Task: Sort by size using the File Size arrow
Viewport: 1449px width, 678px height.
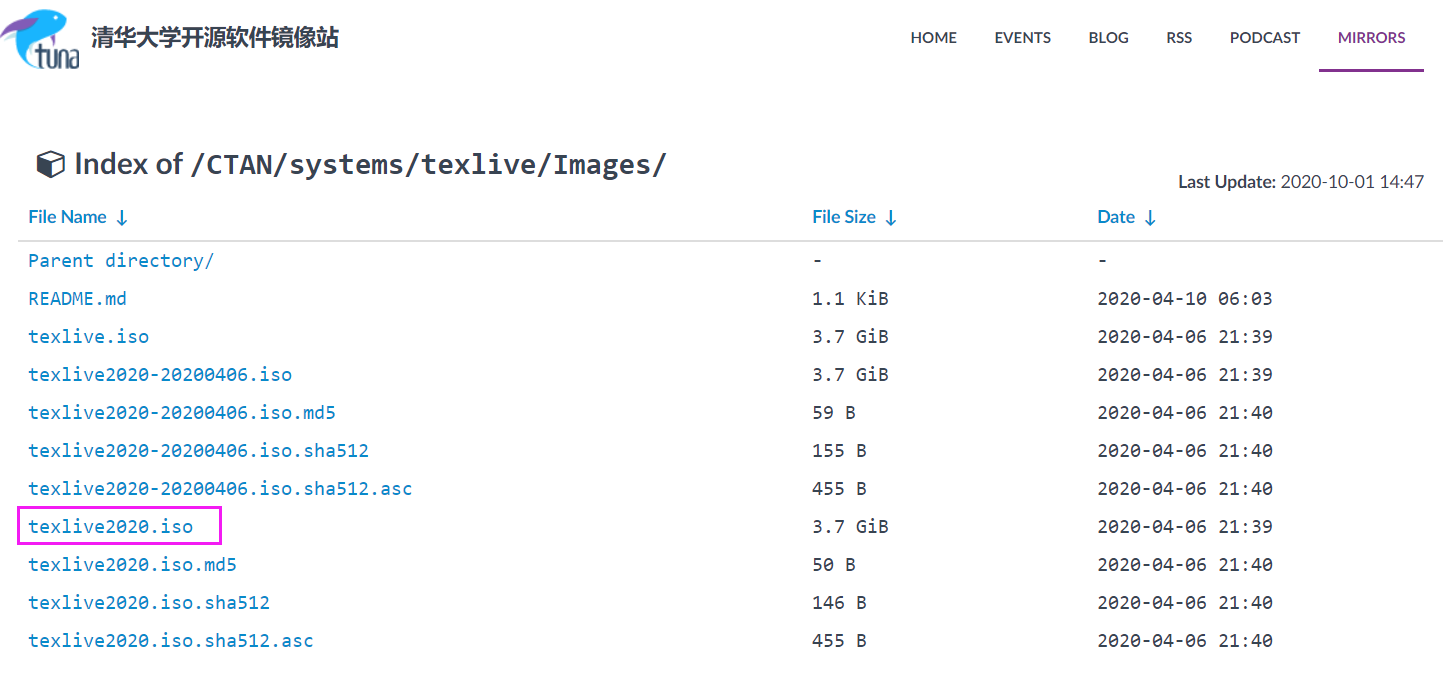Action: tap(891, 217)
